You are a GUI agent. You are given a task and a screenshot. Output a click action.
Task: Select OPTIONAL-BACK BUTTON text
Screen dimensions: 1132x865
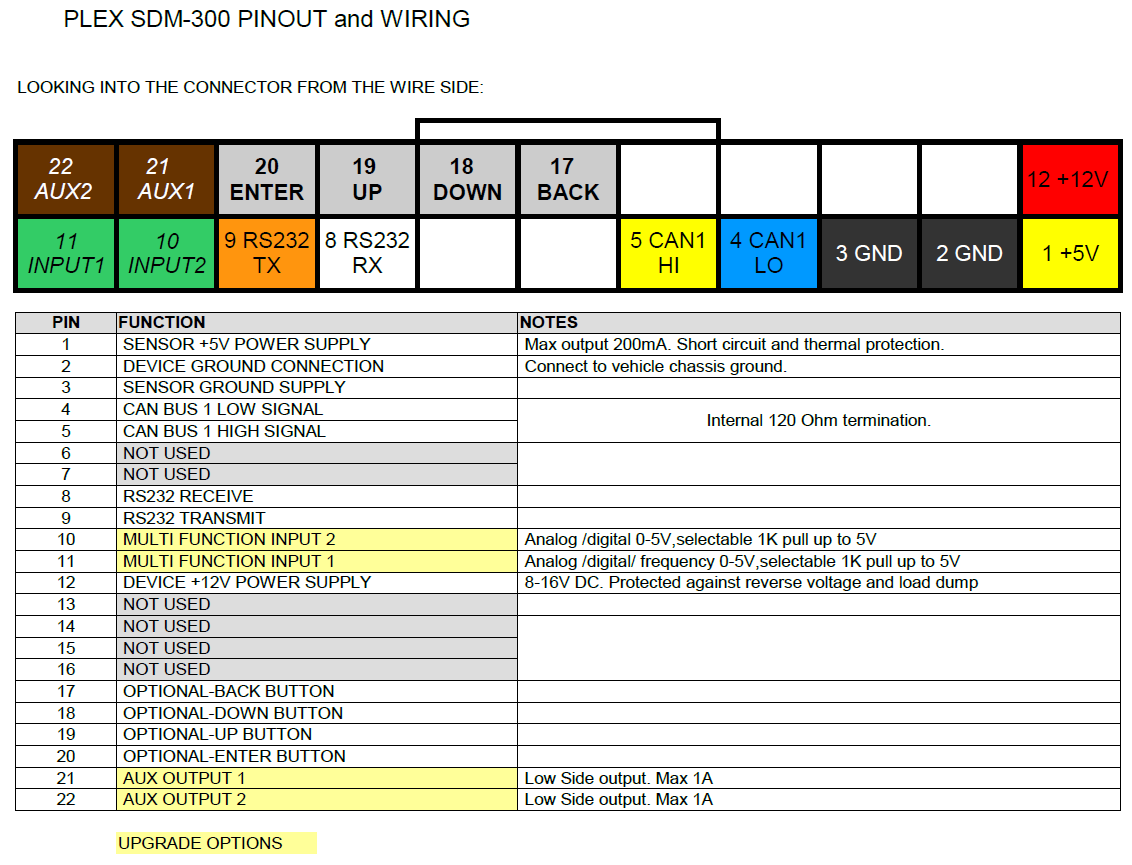pyautogui.click(x=229, y=691)
